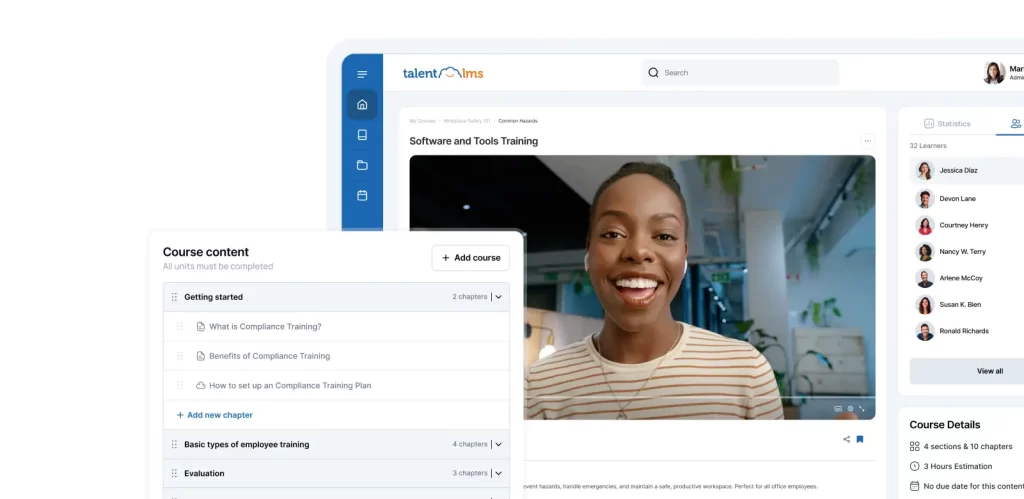Click drag handle for Evaluation section
1024x499 pixels.
click(x=174, y=474)
